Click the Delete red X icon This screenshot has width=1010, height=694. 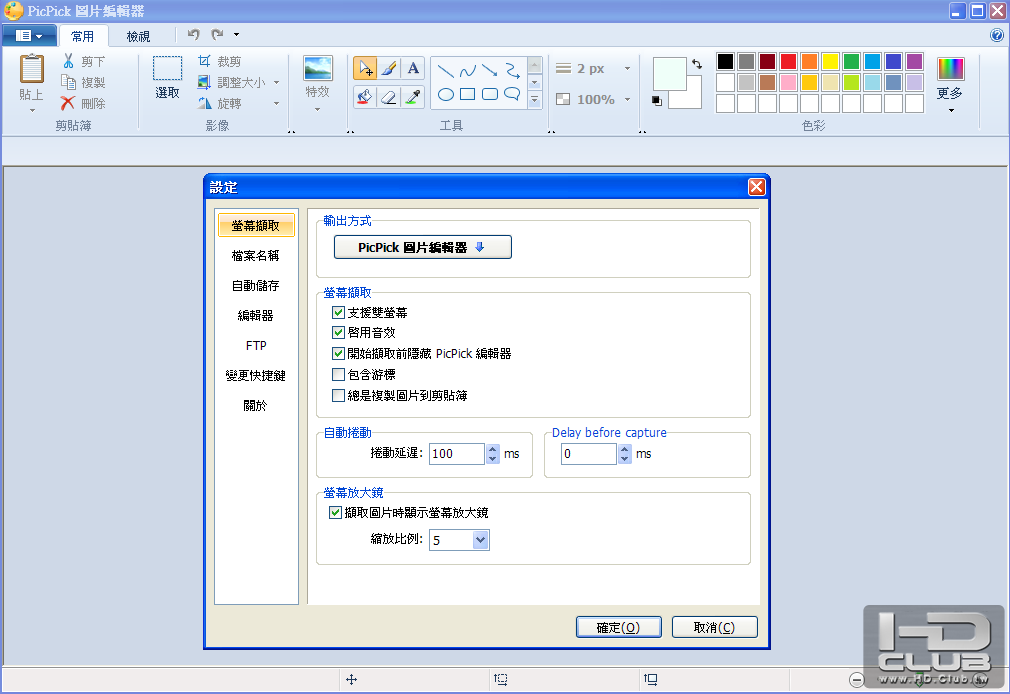tap(68, 103)
